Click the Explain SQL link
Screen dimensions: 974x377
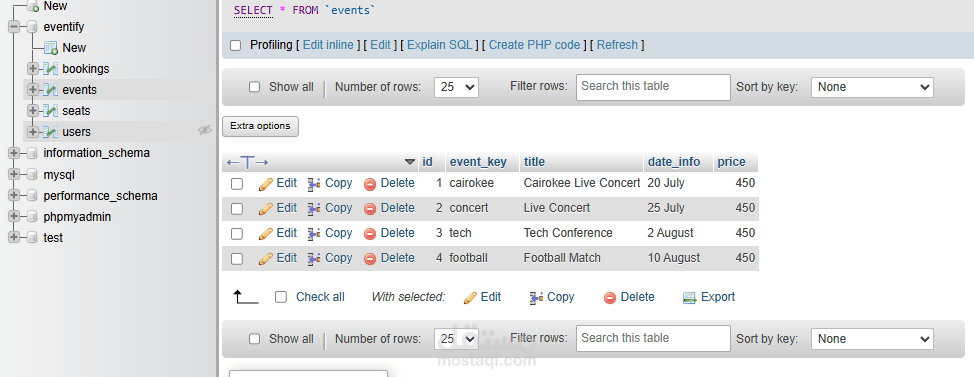440,45
